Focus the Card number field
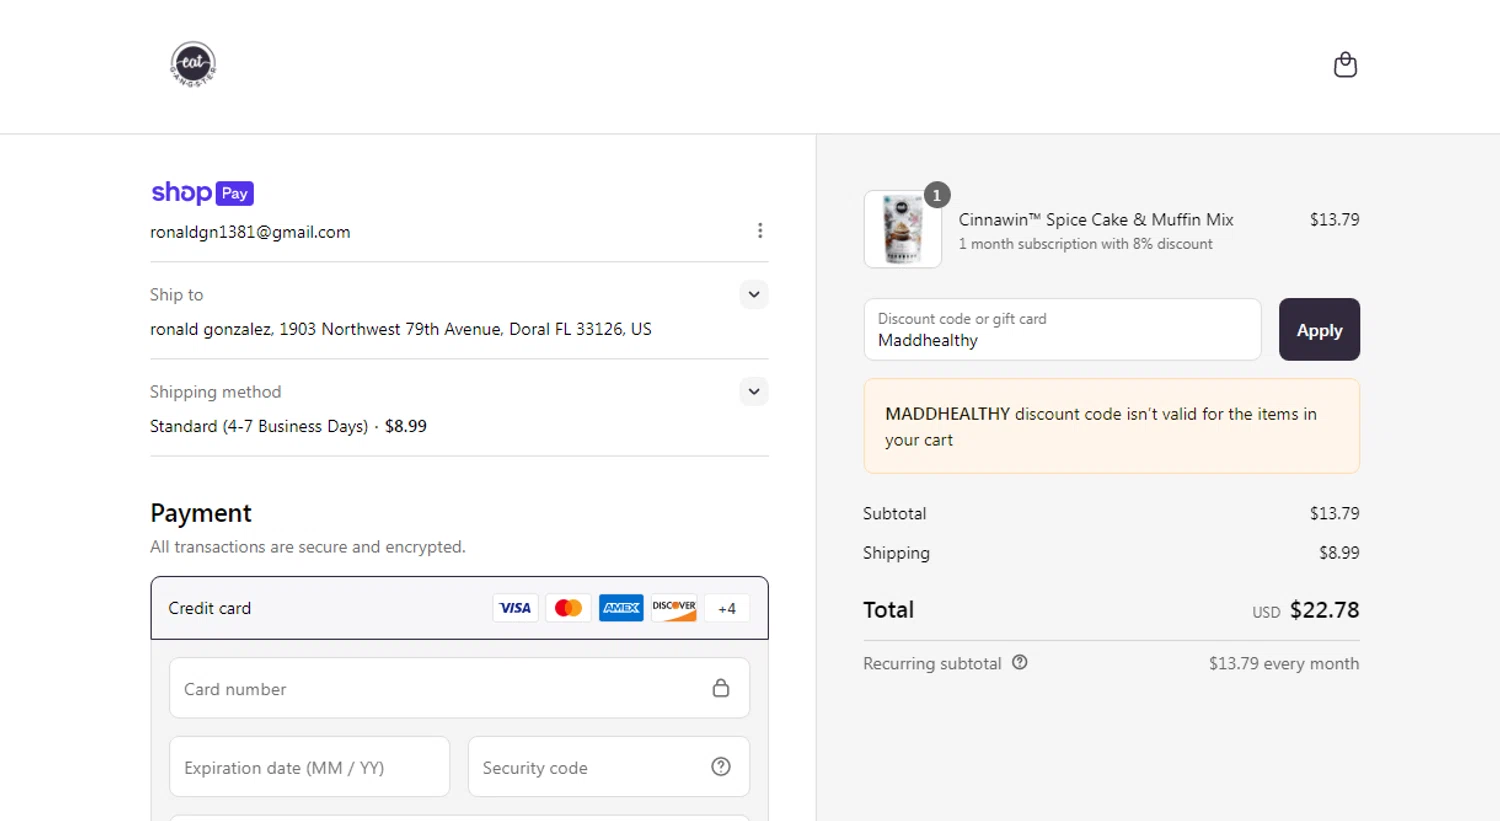 click(x=459, y=688)
